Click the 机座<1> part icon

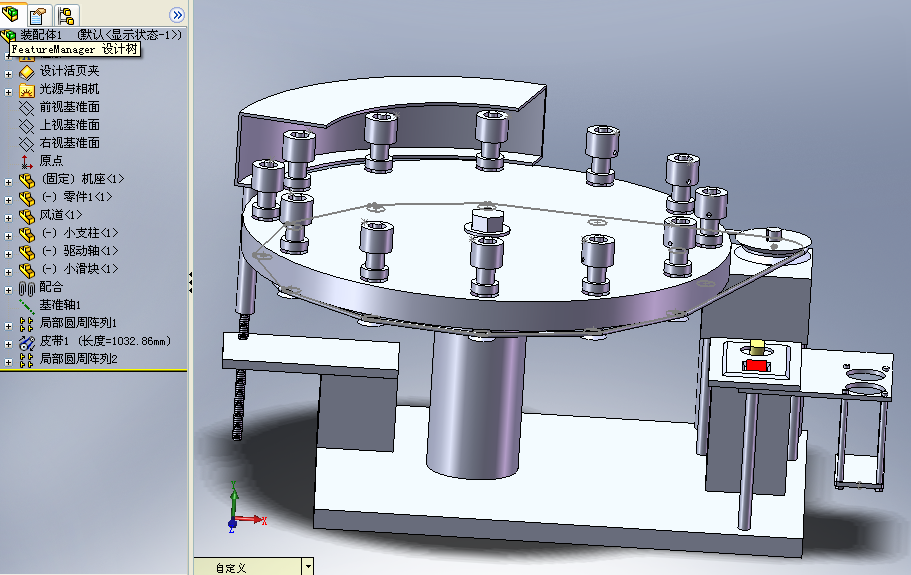point(27,180)
